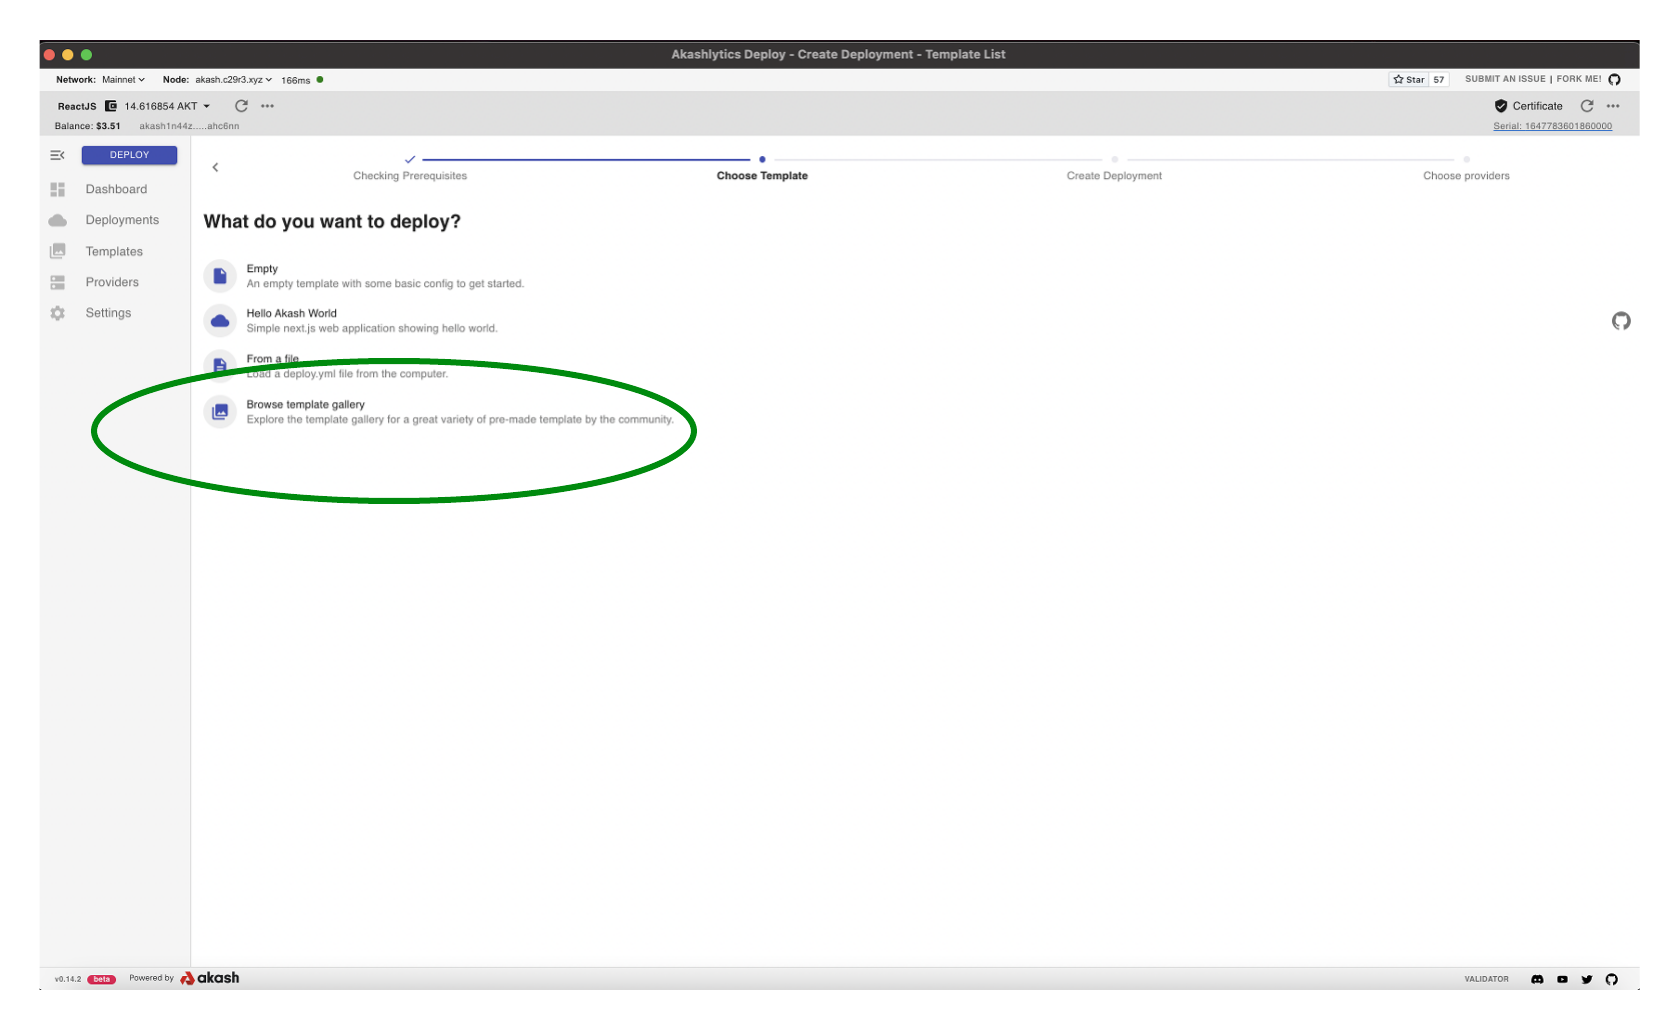
Task: Go back with the left chevron arrow
Action: tap(215, 167)
